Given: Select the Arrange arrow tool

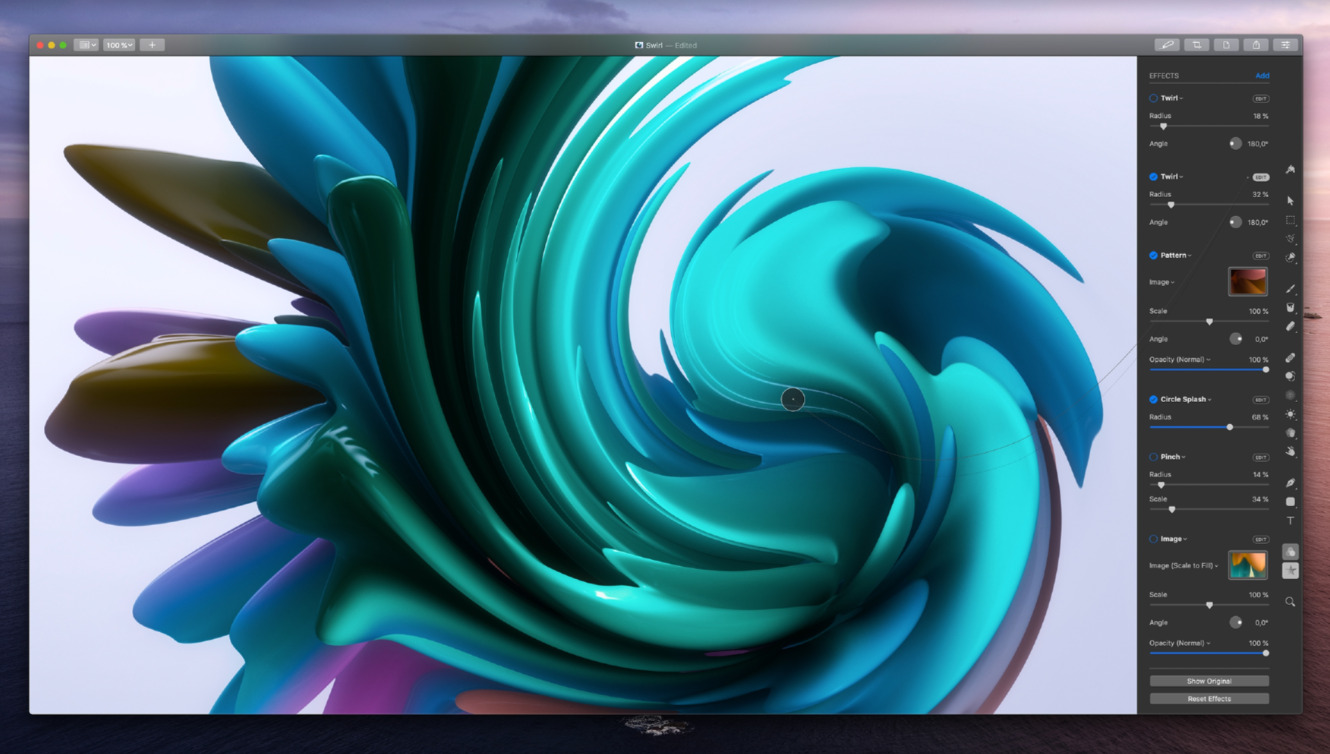Looking at the screenshot, I should tap(1290, 201).
